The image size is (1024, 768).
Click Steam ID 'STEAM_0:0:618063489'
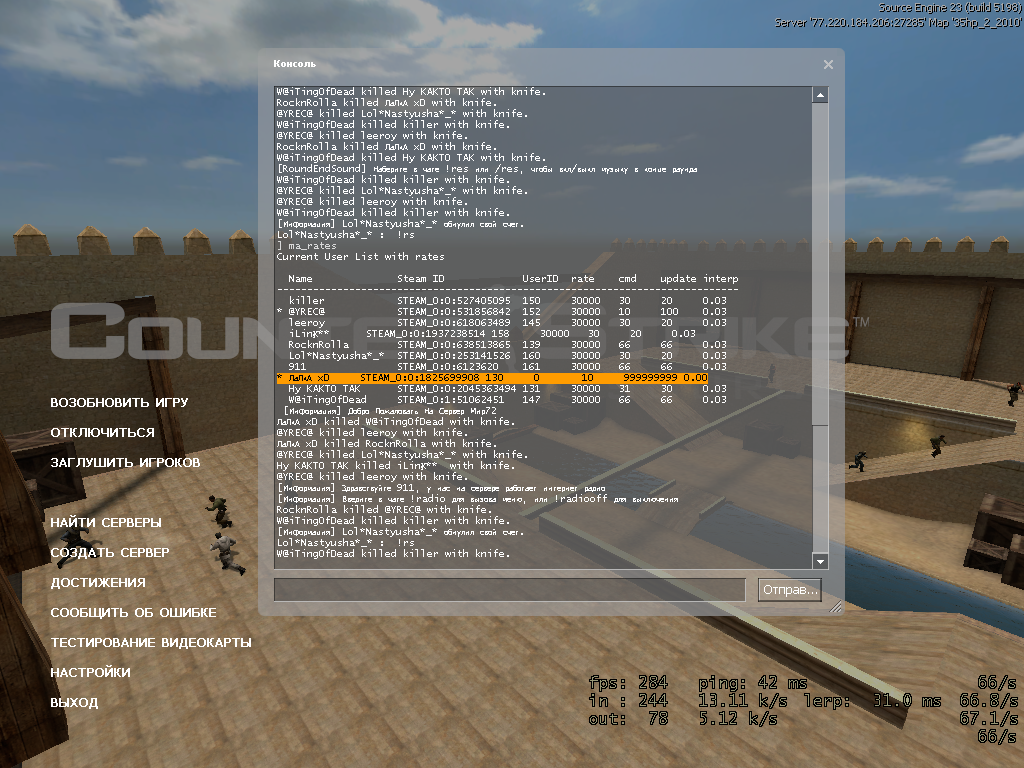pos(454,323)
